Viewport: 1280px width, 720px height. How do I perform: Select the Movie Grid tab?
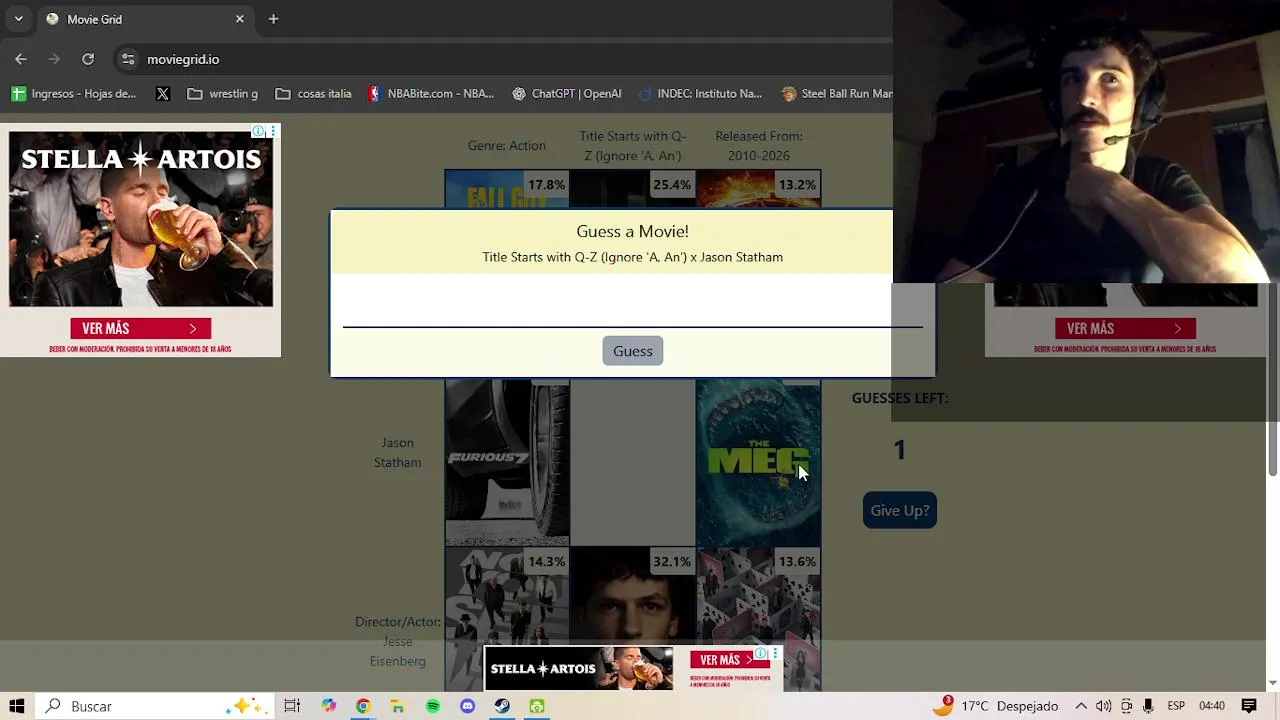pyautogui.click(x=145, y=19)
